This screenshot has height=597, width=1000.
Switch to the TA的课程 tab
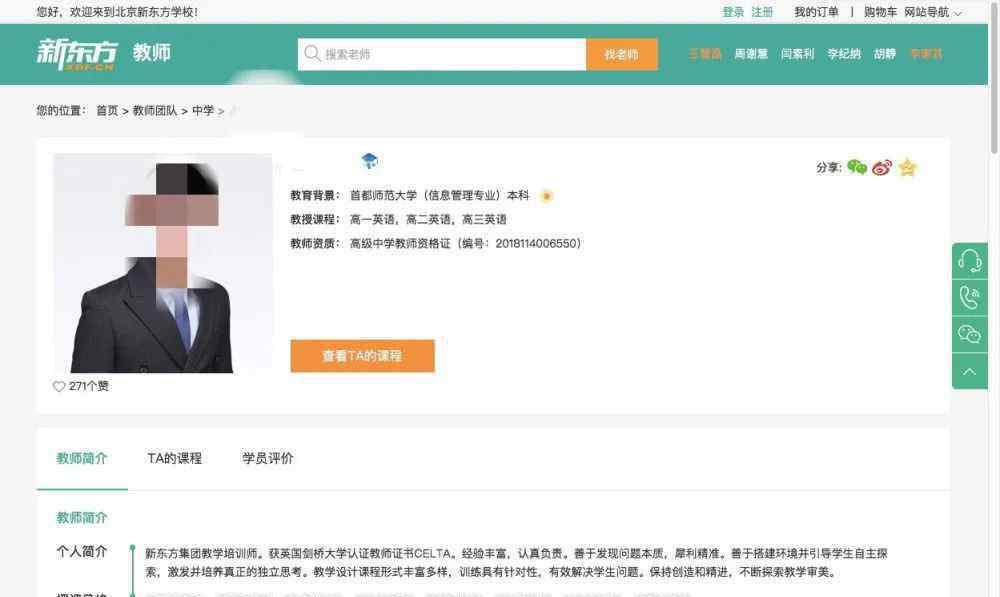click(174, 459)
